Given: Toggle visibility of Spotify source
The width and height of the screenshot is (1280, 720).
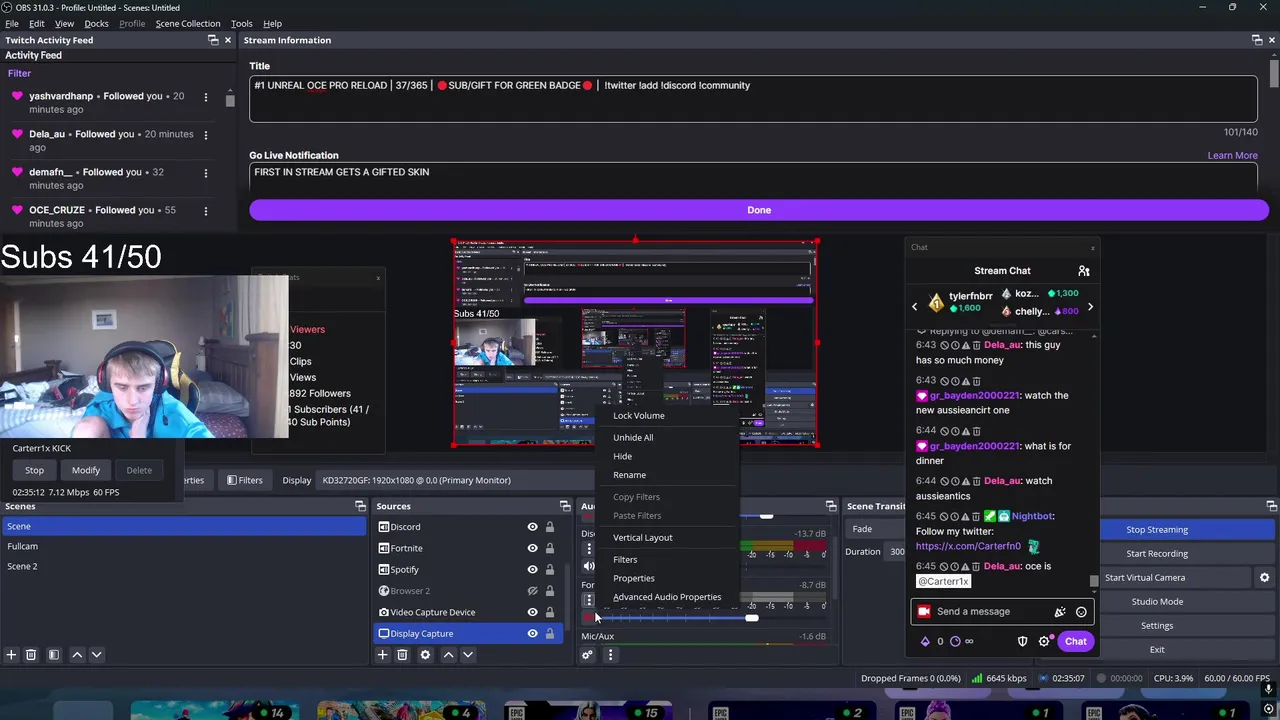Looking at the screenshot, I should tap(532, 570).
